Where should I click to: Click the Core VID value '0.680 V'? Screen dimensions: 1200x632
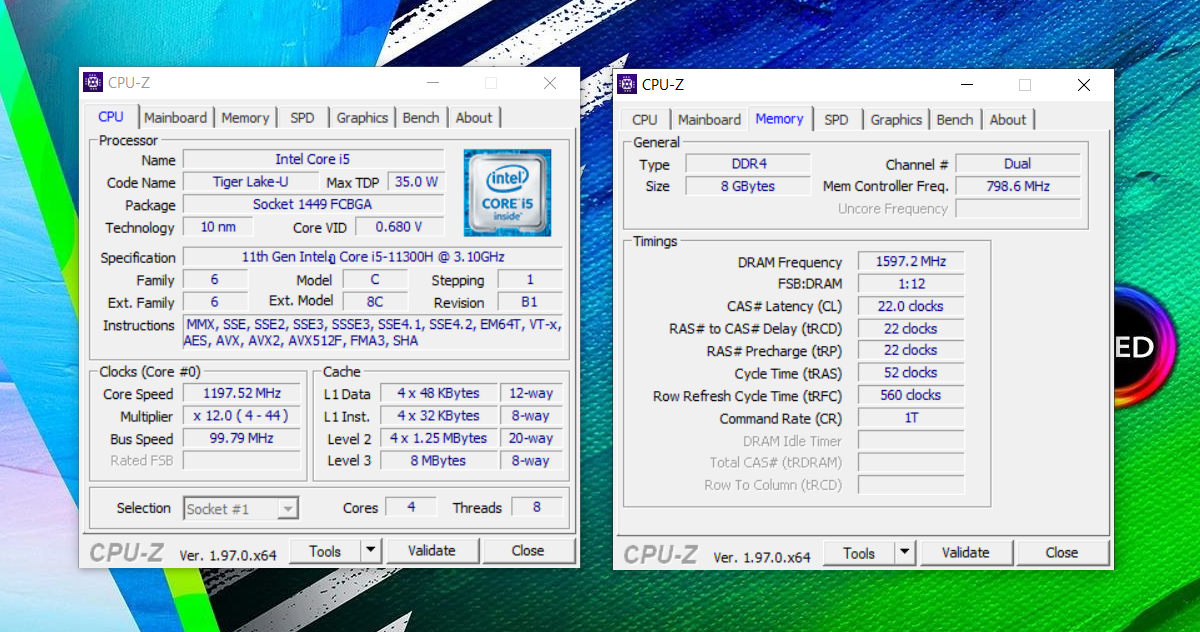point(399,228)
